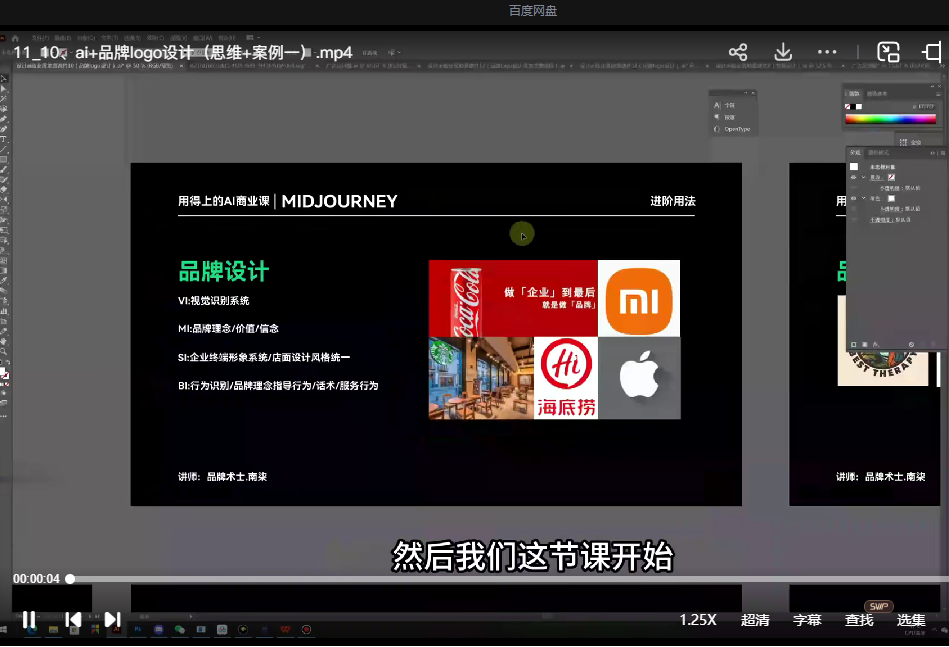Image resolution: width=949 pixels, height=647 pixels.
Task: Click the fill and stroke swatch in the toolbar
Action: pyautogui.click(x=4, y=371)
